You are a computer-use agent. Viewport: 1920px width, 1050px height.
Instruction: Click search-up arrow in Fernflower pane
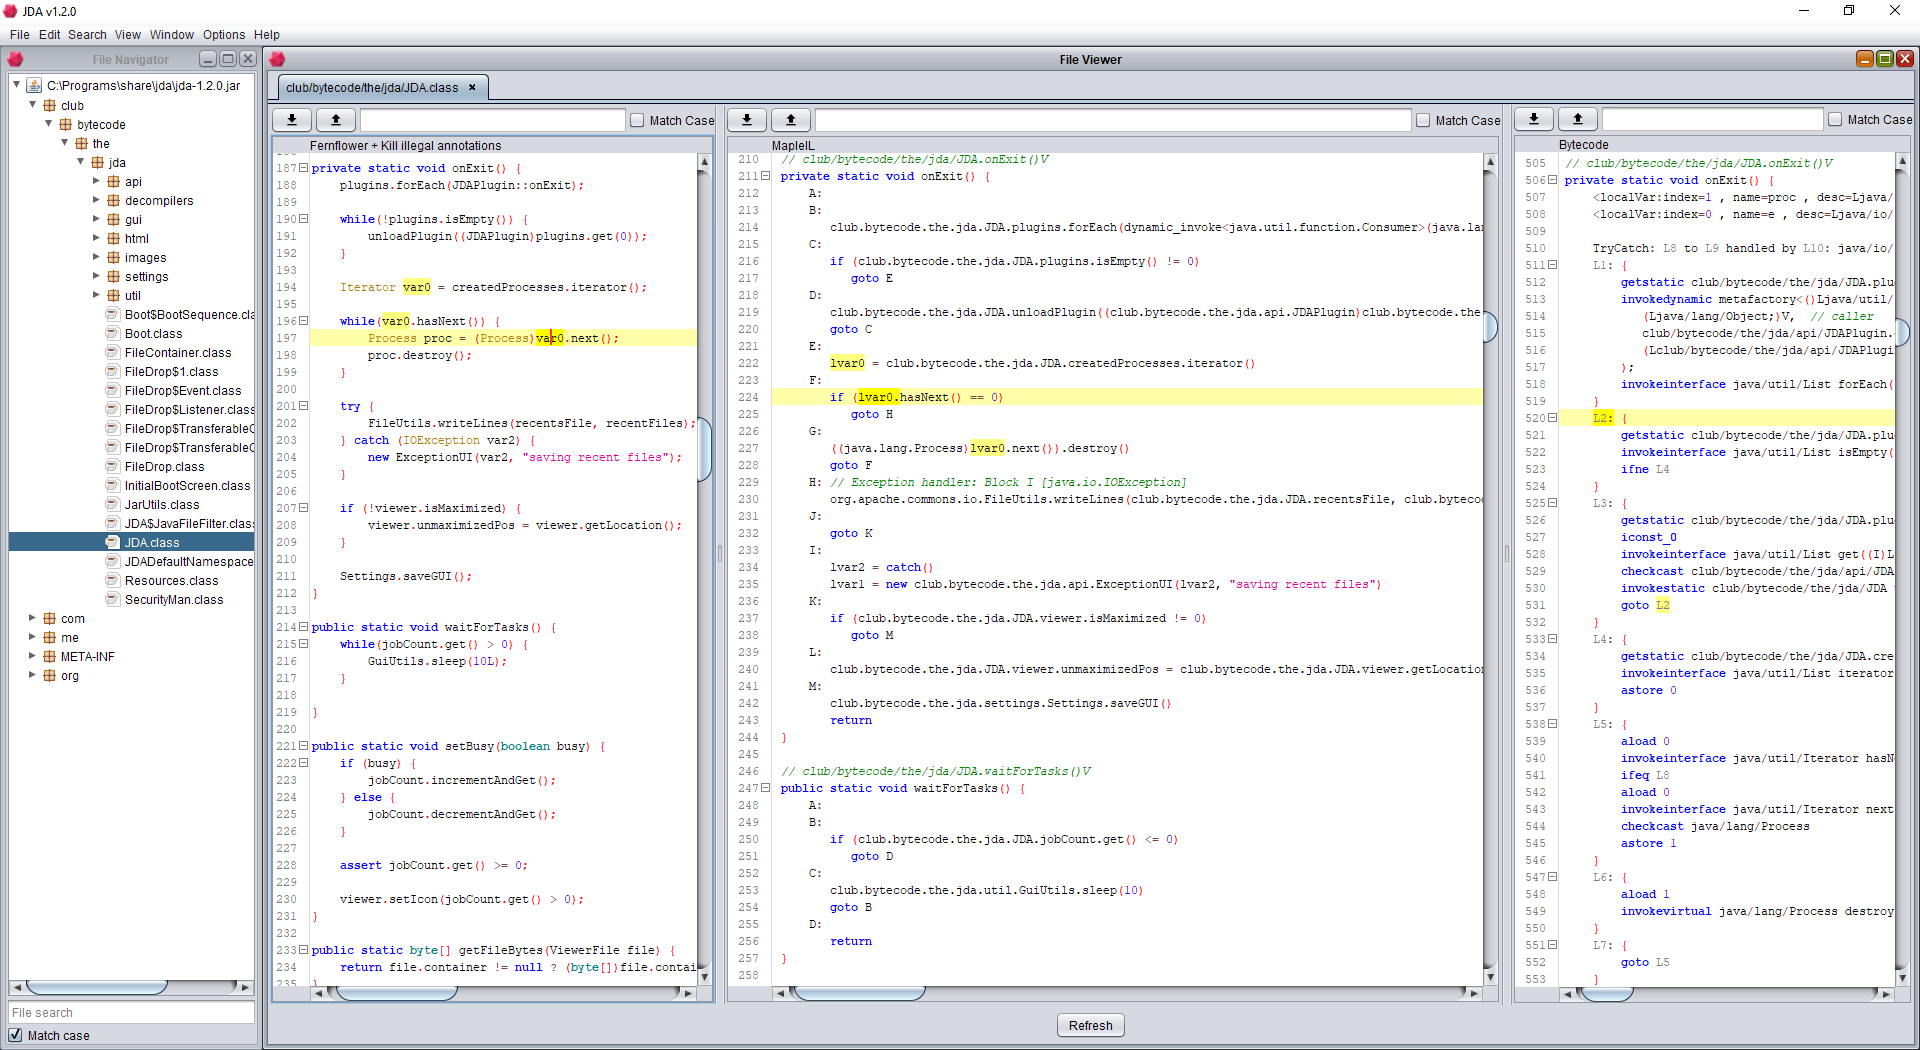336,120
